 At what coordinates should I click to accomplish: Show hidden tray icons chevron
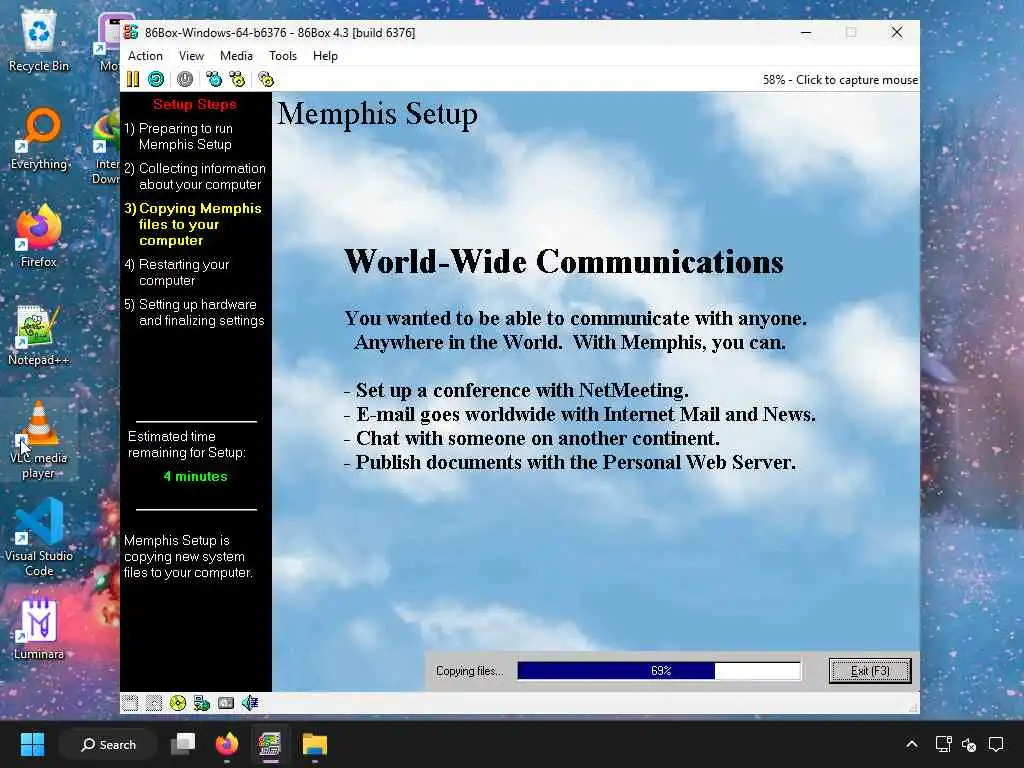(x=912, y=744)
